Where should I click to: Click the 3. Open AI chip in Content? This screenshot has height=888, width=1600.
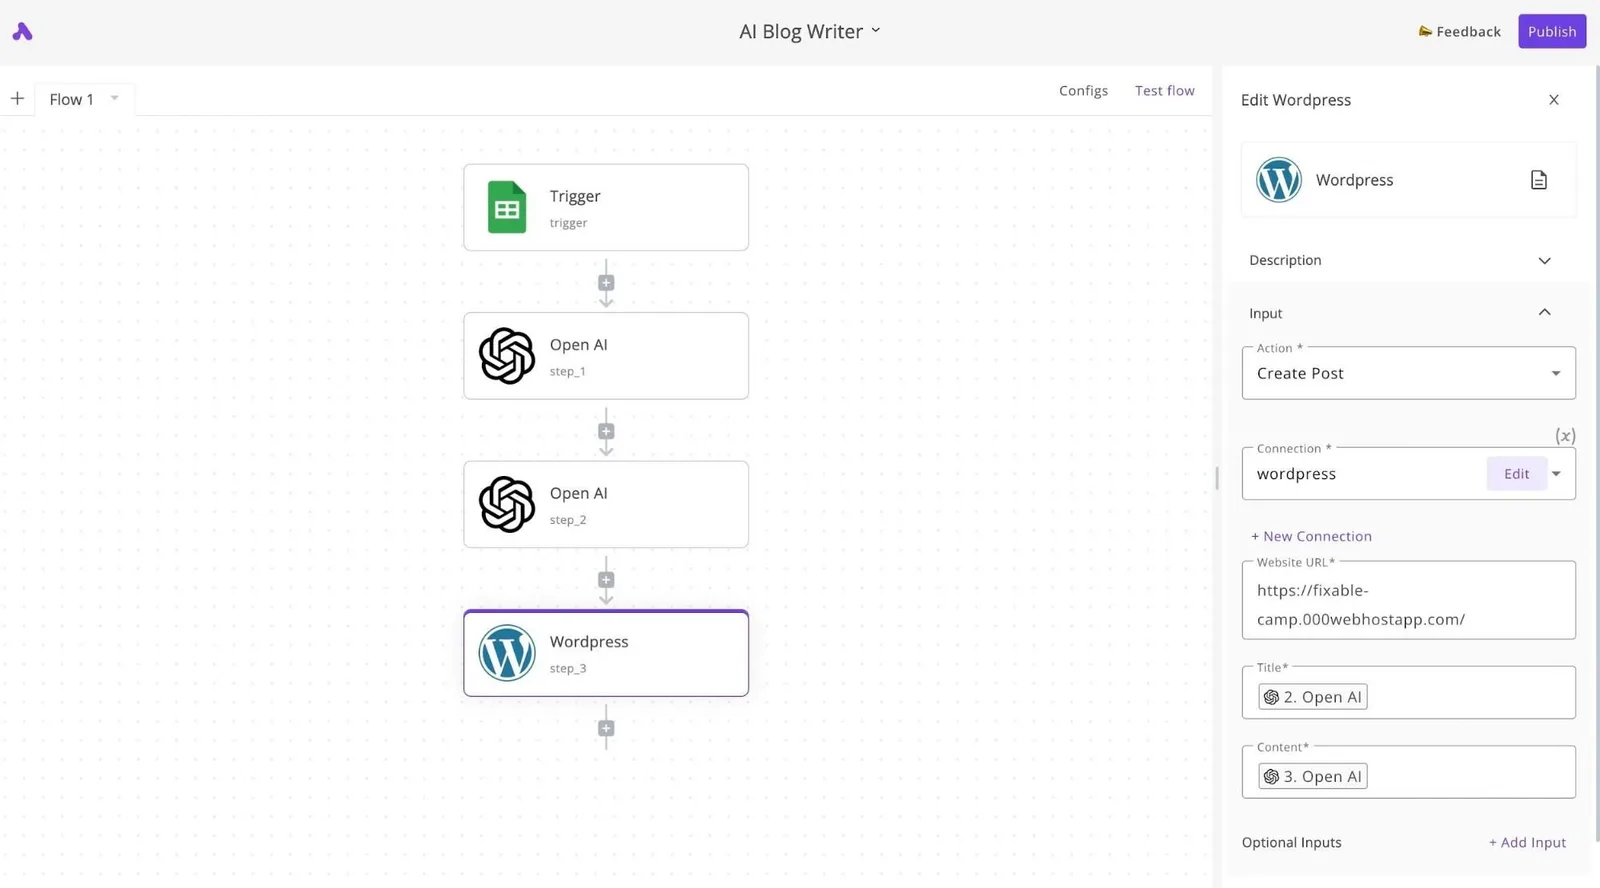pyautogui.click(x=1313, y=776)
